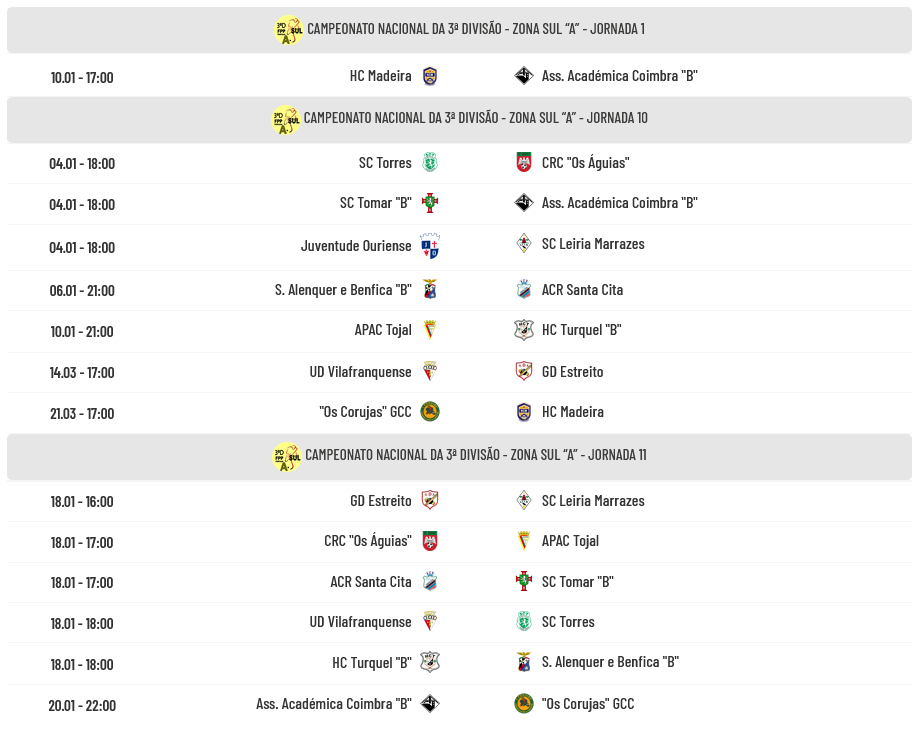Click GD Estreito crest in Jornada 11
This screenshot has width=920, height=730.
pyautogui.click(x=430, y=501)
